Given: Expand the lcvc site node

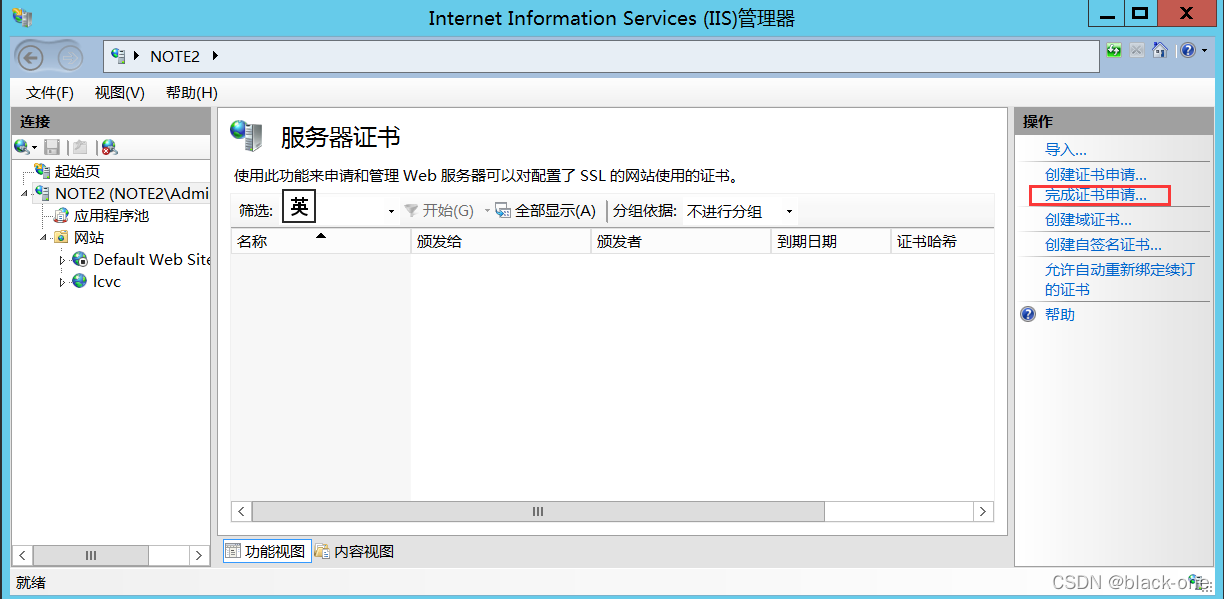Looking at the screenshot, I should pyautogui.click(x=63, y=282).
